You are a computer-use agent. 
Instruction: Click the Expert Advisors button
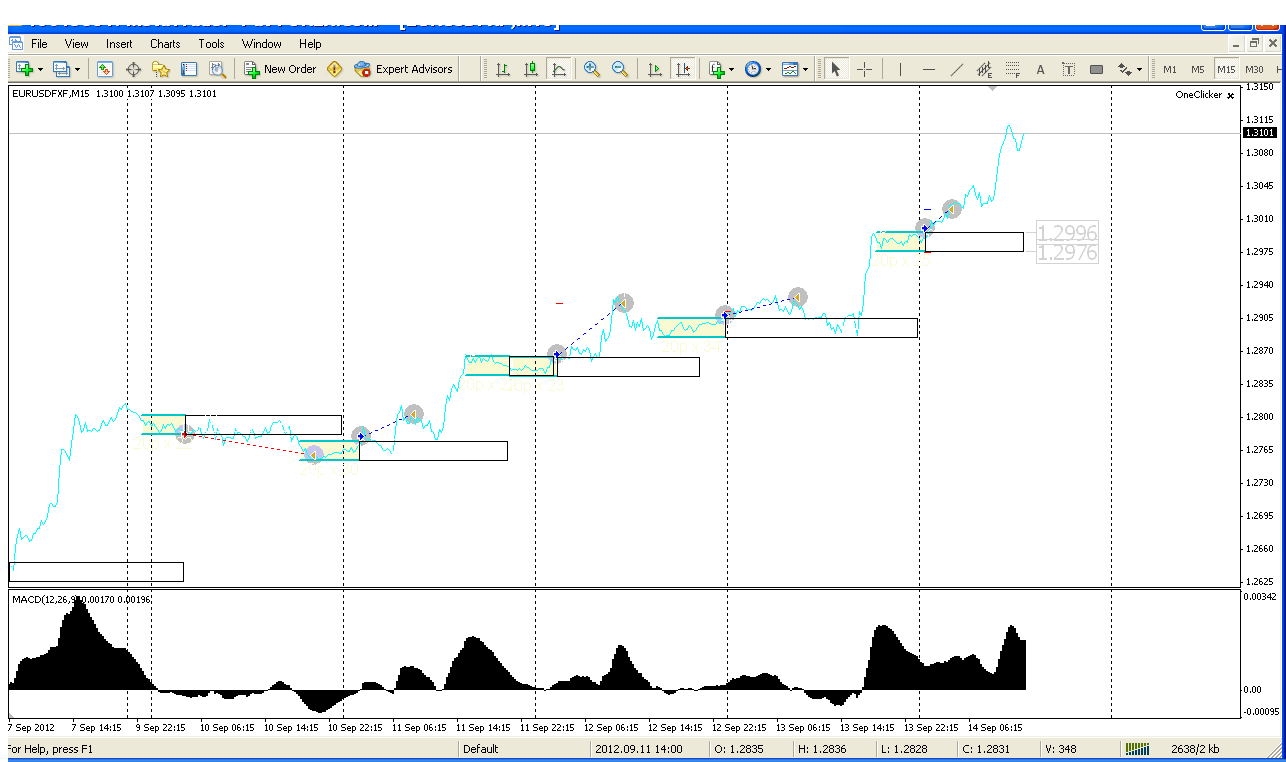click(404, 69)
